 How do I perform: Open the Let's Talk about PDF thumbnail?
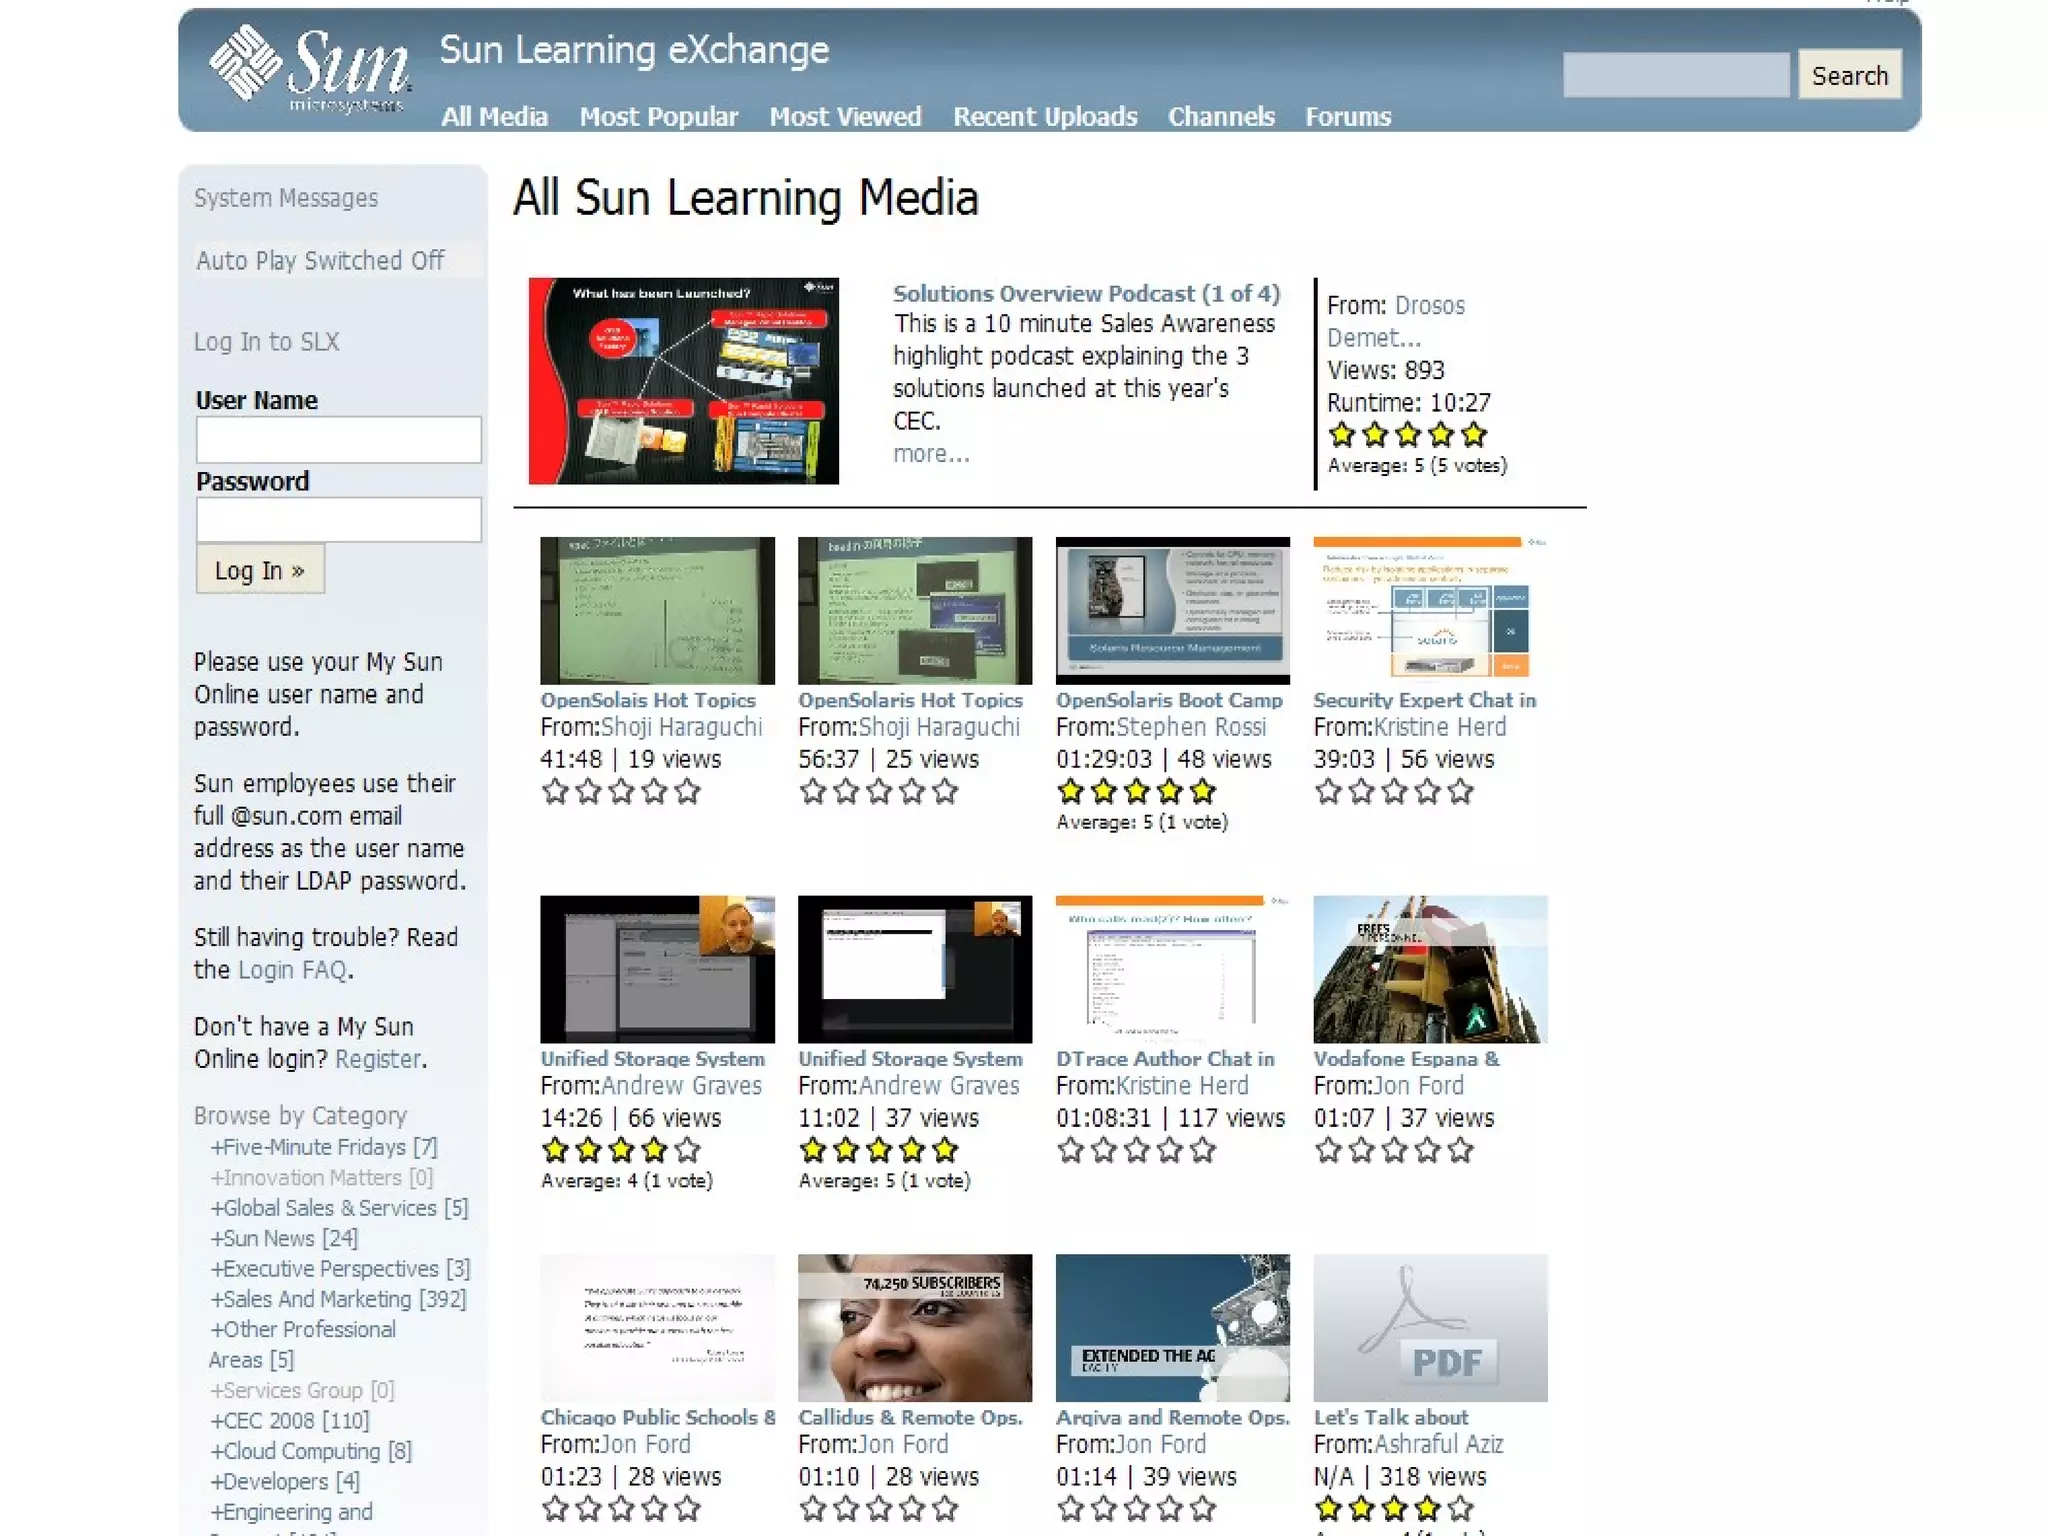1429,1327
